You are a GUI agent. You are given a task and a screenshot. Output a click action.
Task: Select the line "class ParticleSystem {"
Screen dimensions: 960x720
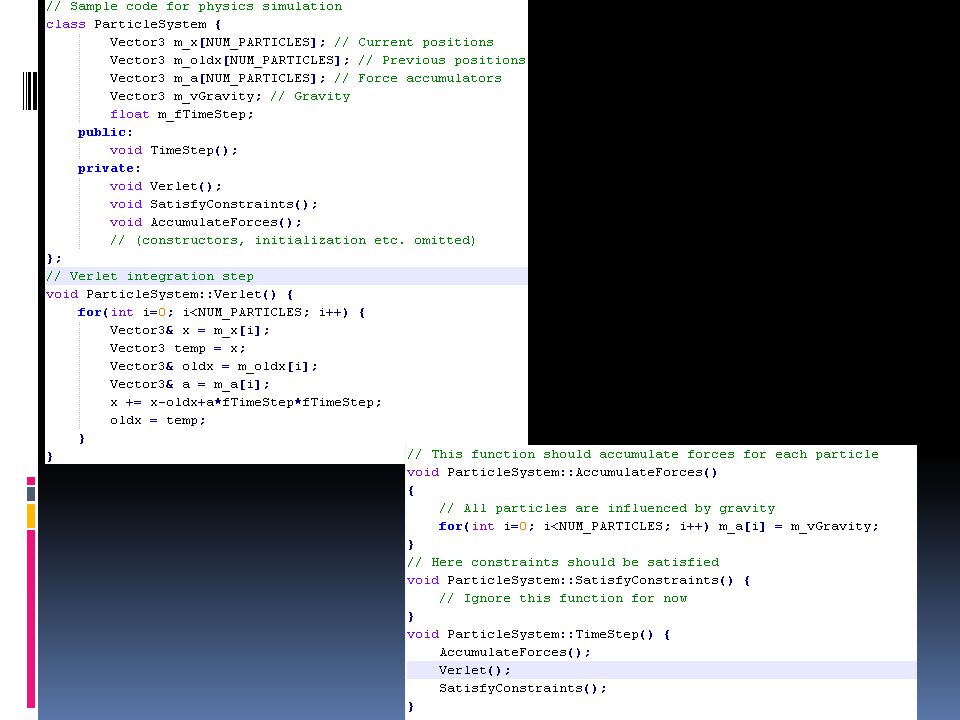[133, 24]
